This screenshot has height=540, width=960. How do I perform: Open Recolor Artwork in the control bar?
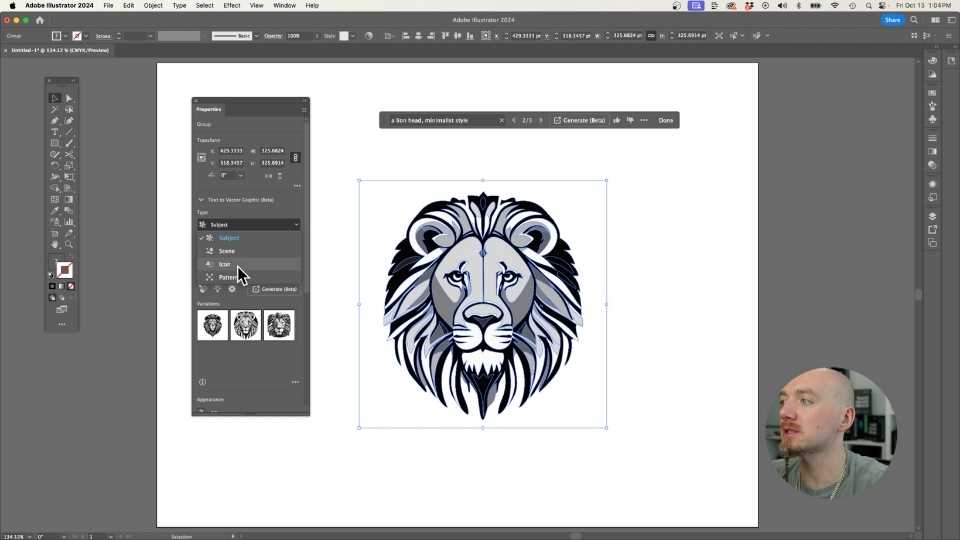(x=369, y=36)
